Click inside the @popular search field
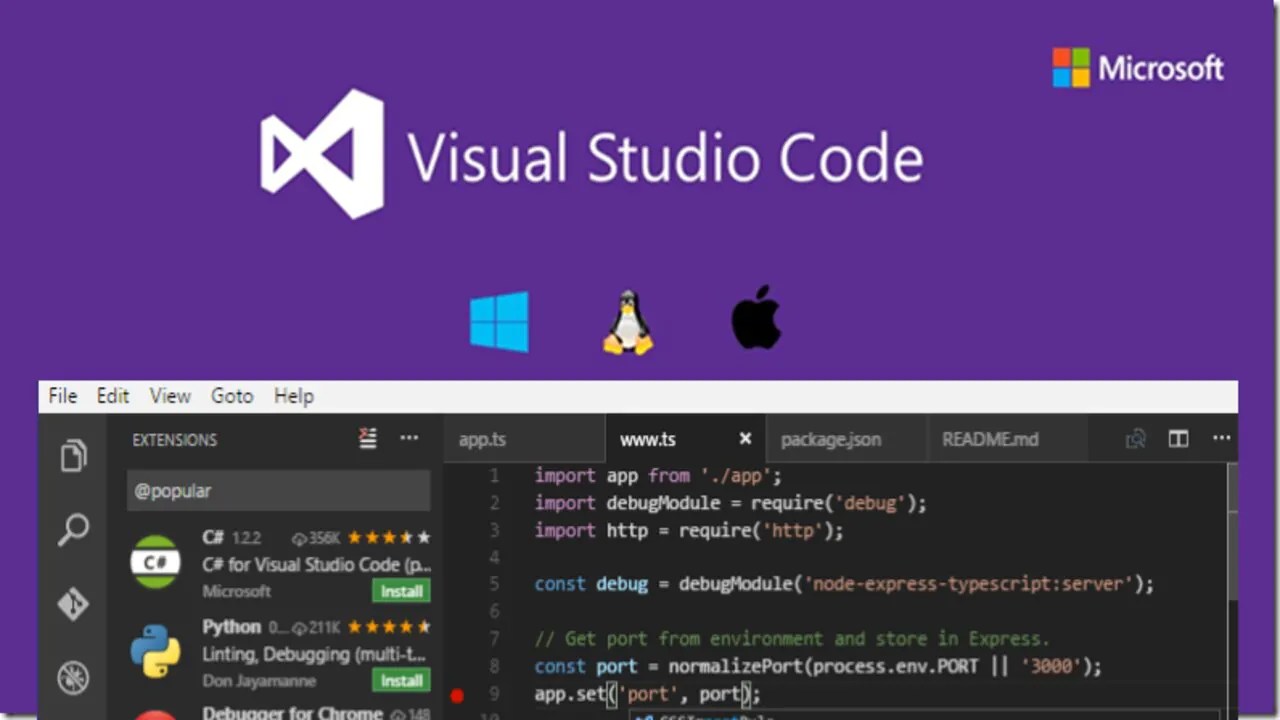This screenshot has height=720, width=1280. click(x=278, y=490)
